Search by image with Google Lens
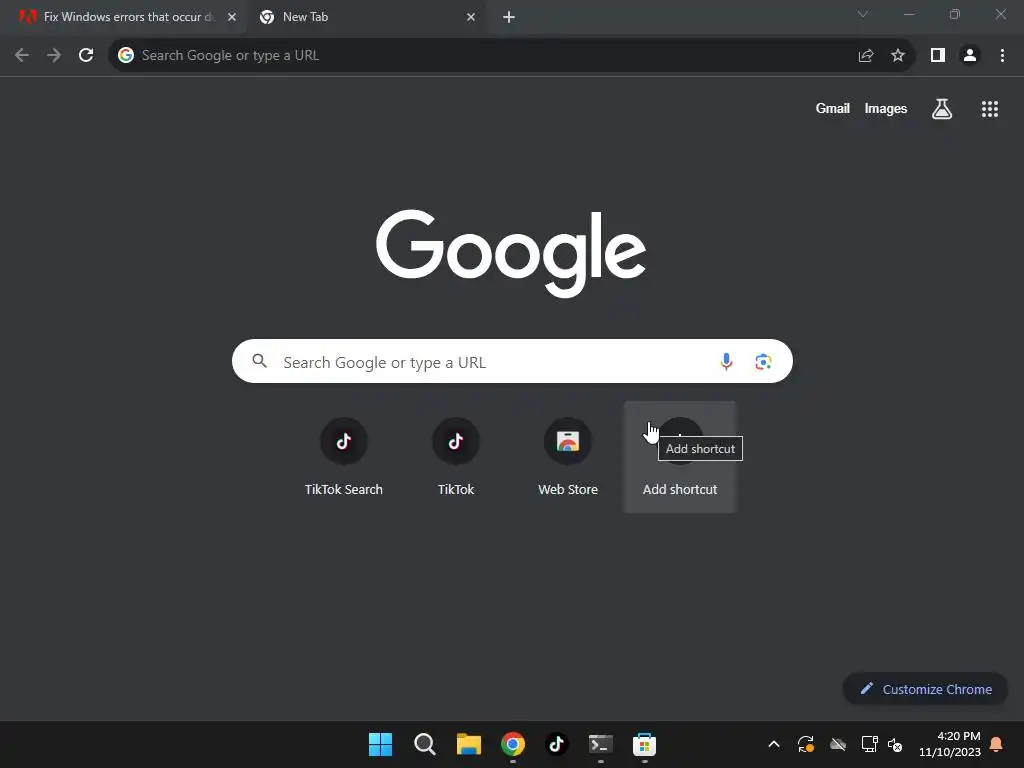Viewport: 1024px width, 768px height. pyautogui.click(x=763, y=361)
